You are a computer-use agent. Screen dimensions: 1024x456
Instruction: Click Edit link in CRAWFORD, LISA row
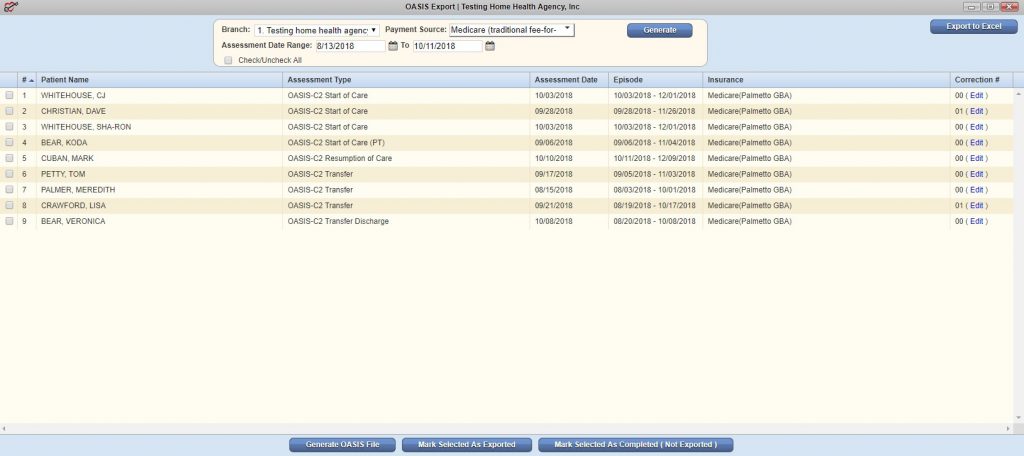click(976, 205)
